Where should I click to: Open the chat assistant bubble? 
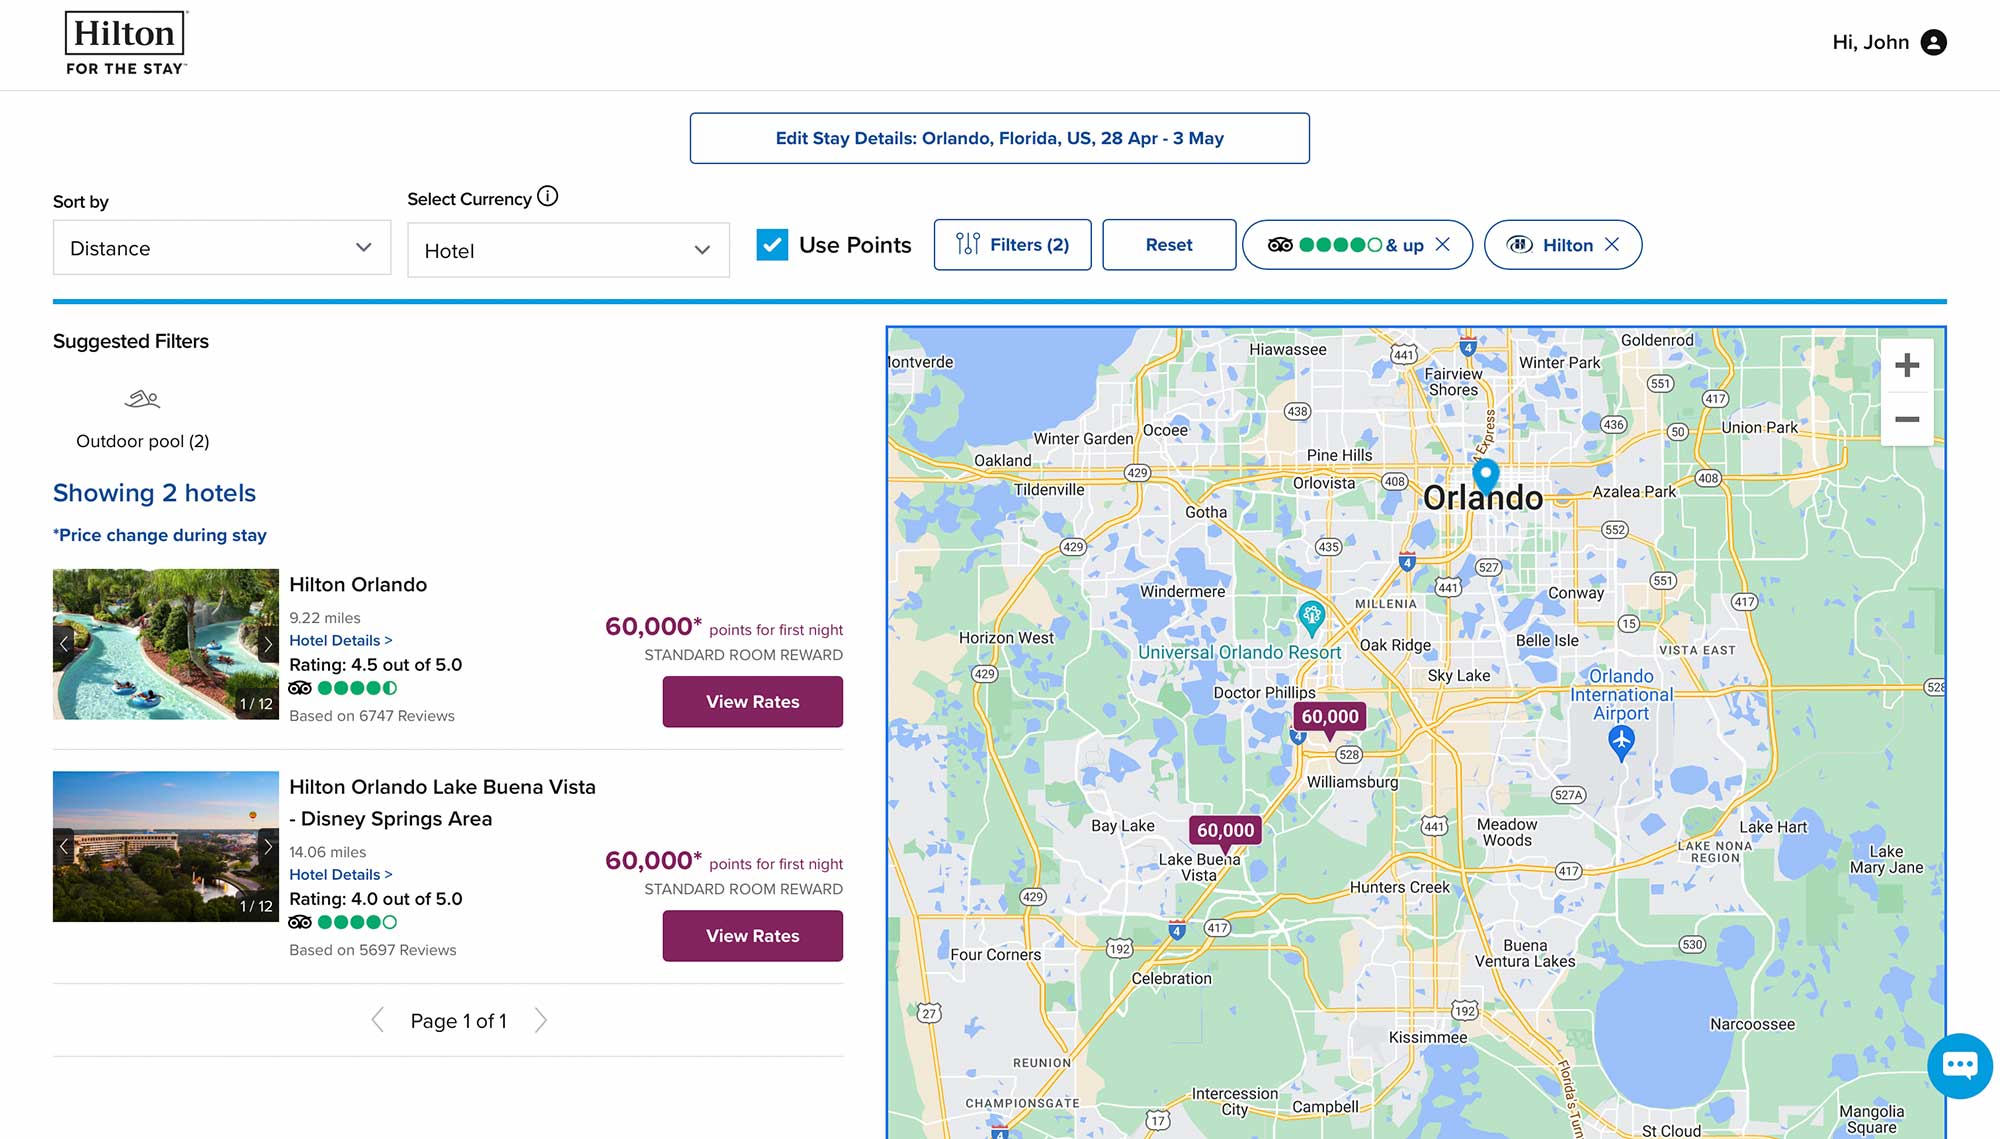[x=1959, y=1065]
